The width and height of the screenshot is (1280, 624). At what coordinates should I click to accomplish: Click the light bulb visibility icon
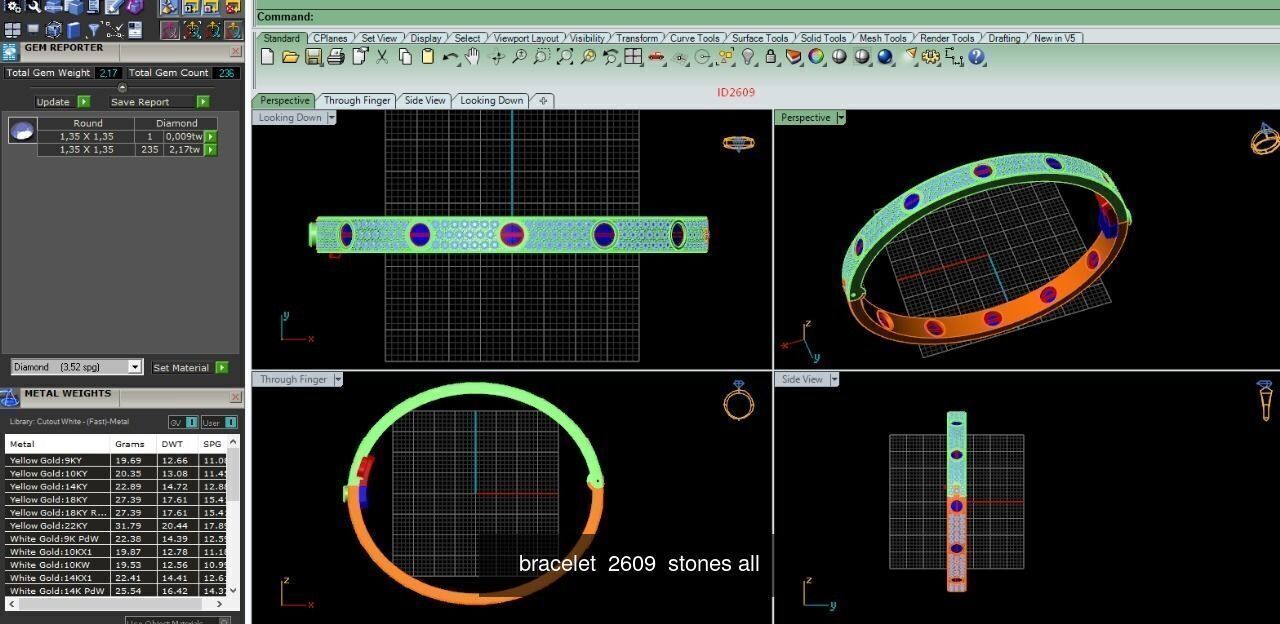coord(747,57)
